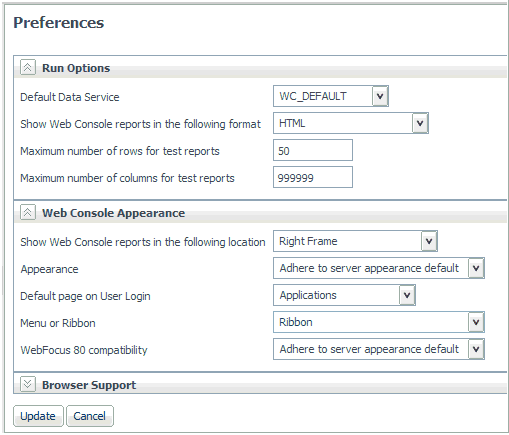This screenshot has width=509, height=435.
Task: Open the WebFocus 80 compatibility dropdown arrow
Action: pos(476,349)
